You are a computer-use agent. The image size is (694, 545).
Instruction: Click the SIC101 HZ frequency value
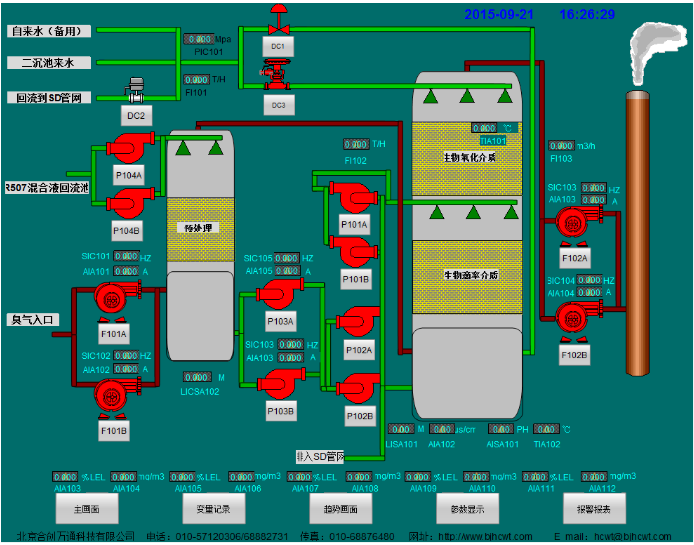point(127,256)
